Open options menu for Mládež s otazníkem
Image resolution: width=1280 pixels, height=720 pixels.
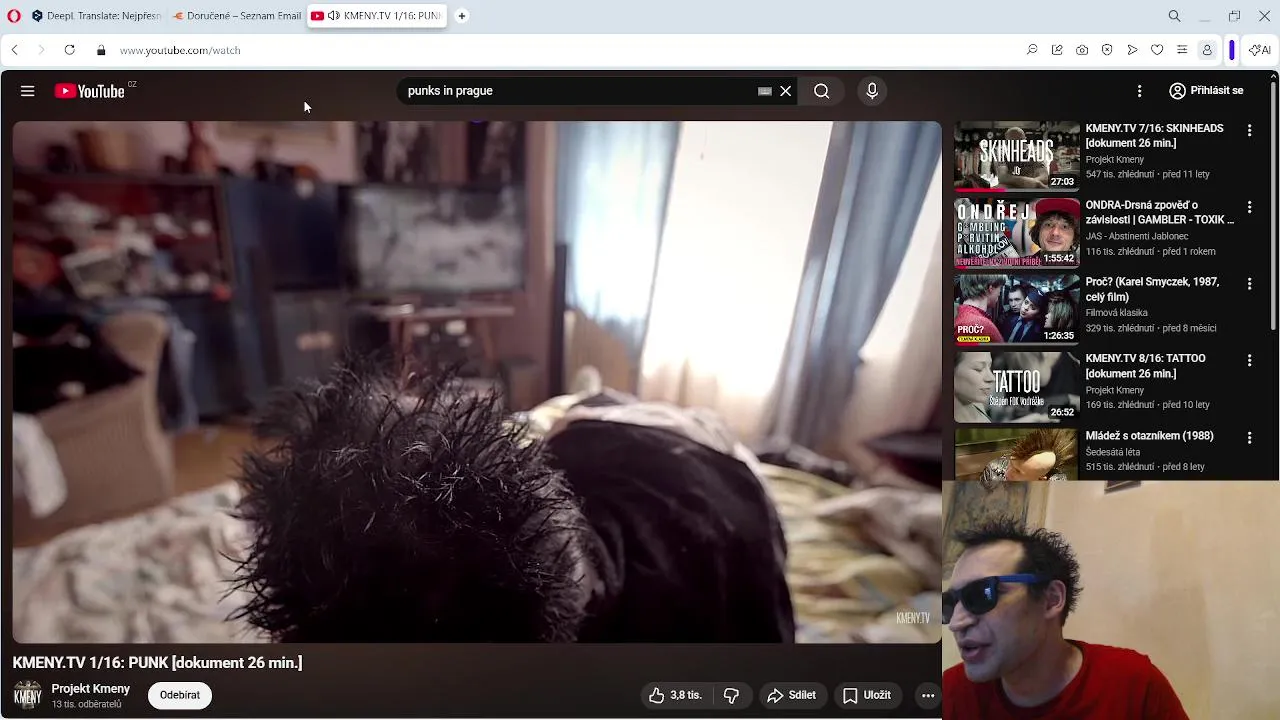coord(1249,438)
